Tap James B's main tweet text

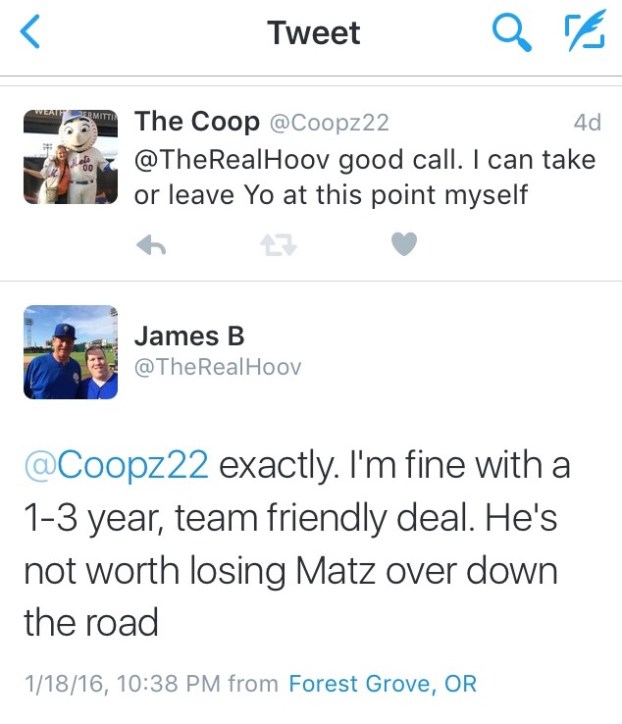click(x=297, y=543)
